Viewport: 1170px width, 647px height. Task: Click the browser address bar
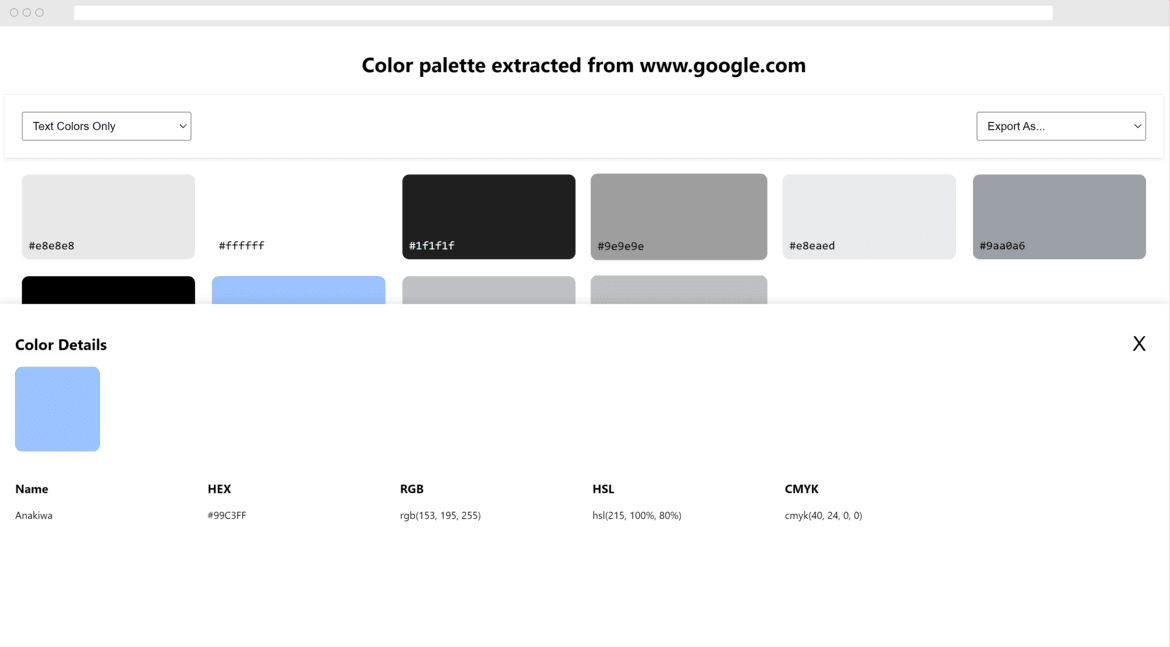563,13
